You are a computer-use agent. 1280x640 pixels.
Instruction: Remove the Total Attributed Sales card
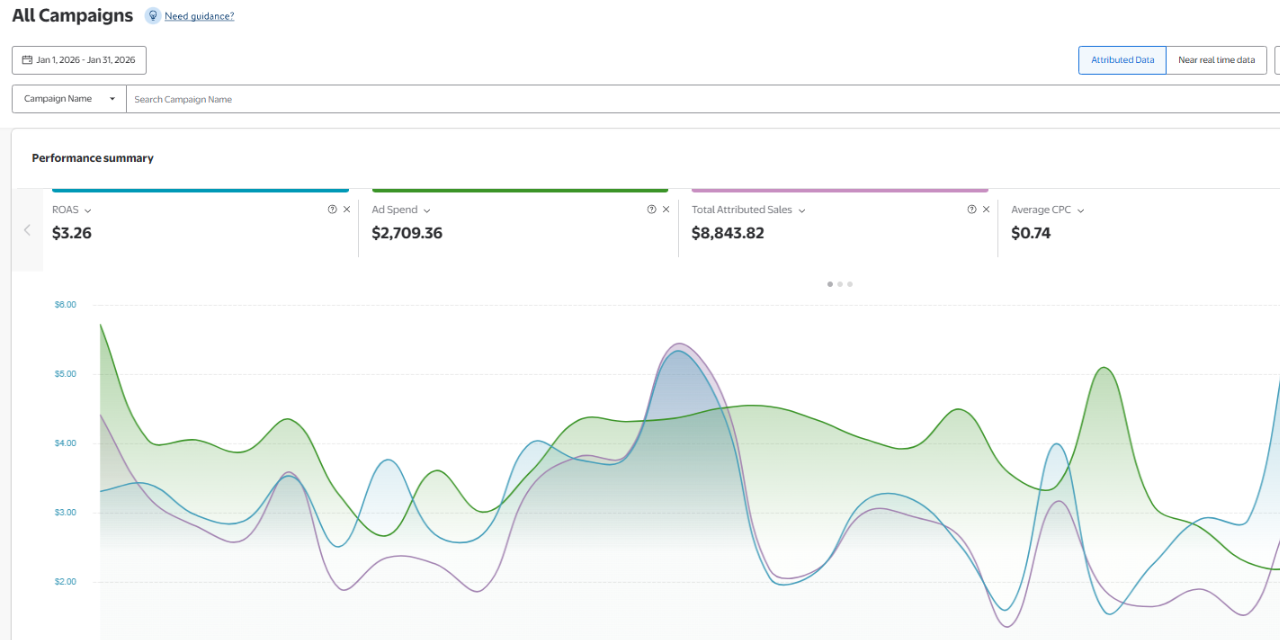(x=986, y=209)
